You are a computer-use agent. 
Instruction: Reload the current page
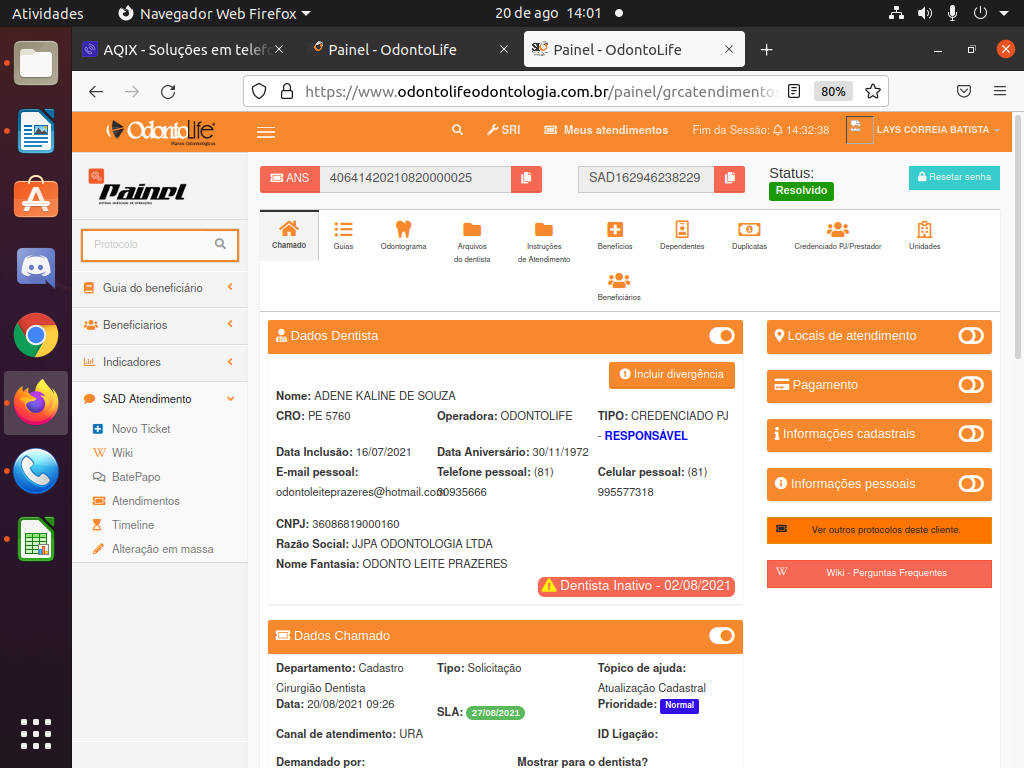[168, 91]
